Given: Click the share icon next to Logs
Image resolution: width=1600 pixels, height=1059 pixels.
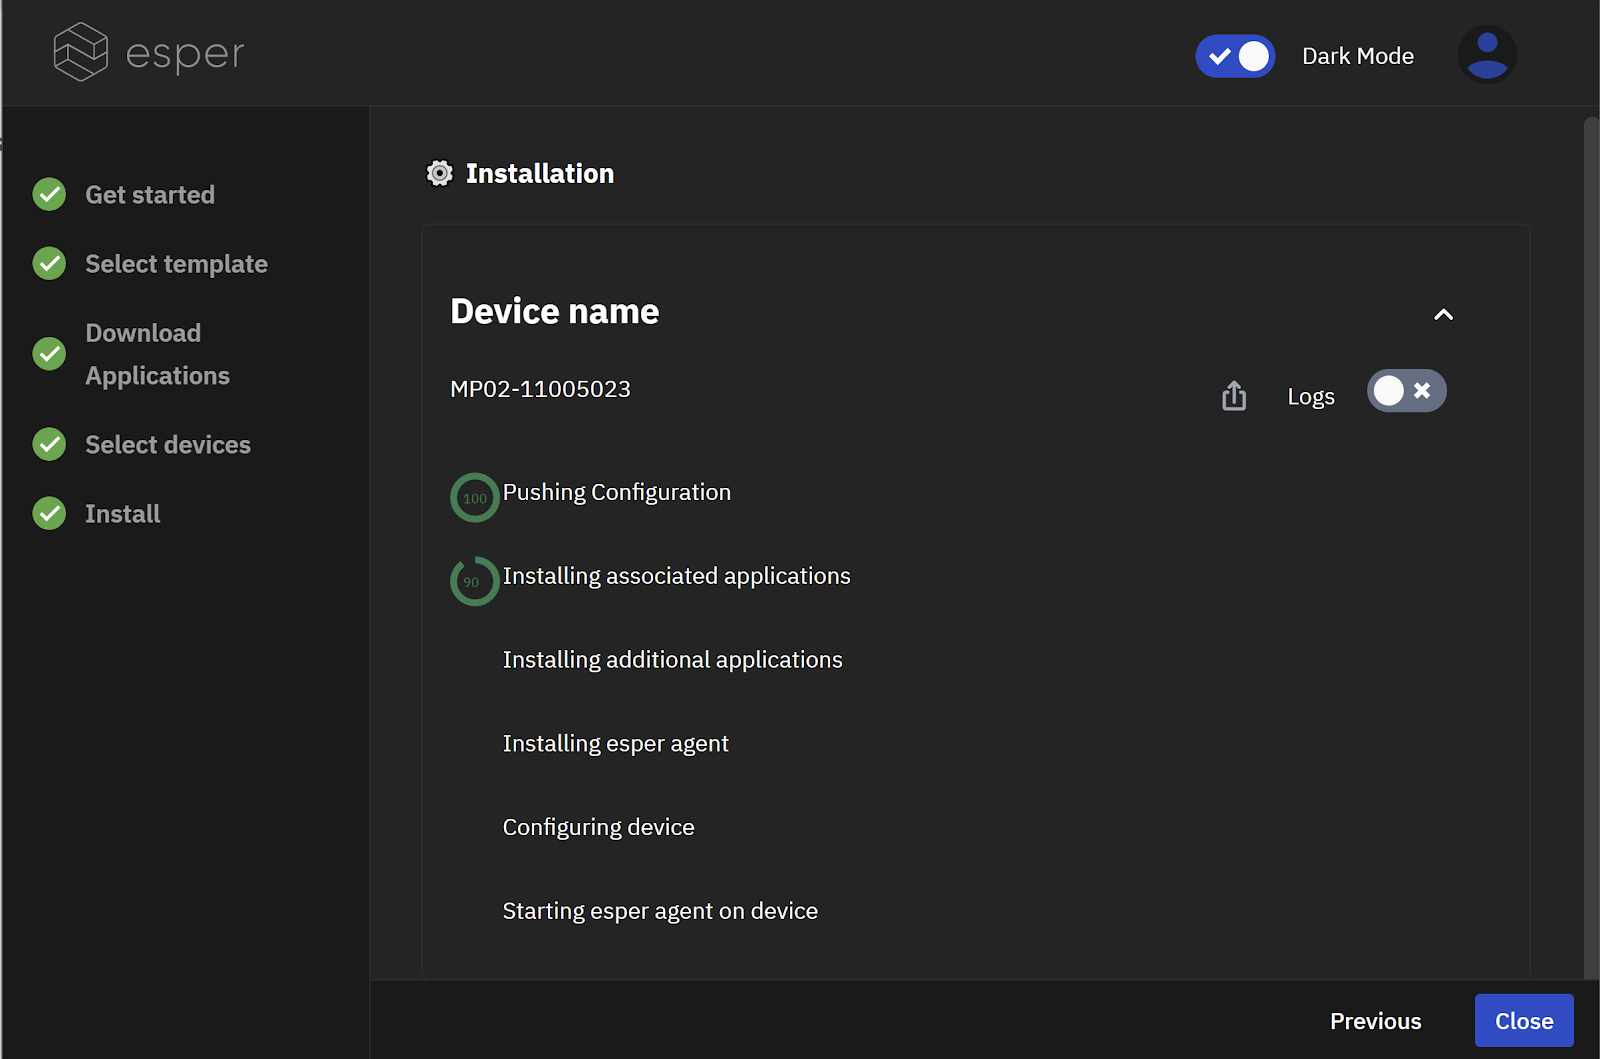Looking at the screenshot, I should coord(1234,395).
